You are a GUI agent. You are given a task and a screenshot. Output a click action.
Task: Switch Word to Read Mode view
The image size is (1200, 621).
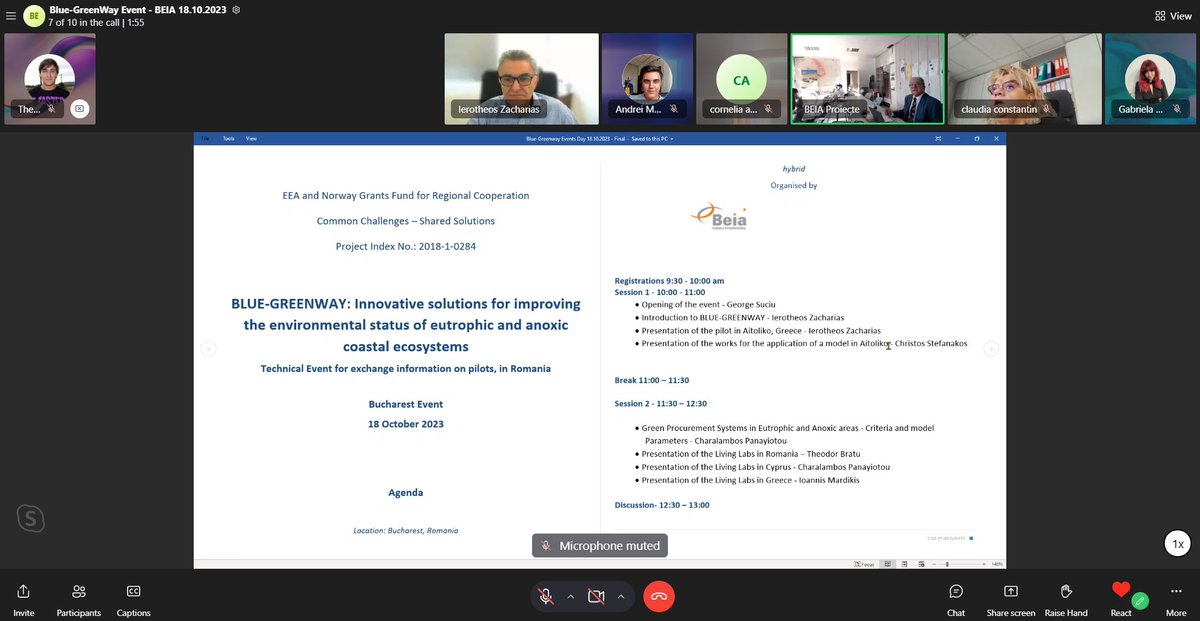point(888,564)
